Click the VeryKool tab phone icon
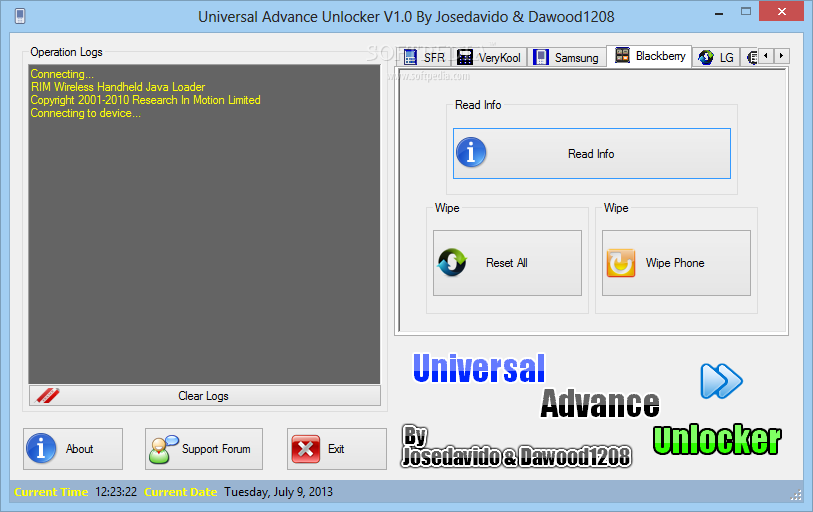The height and width of the screenshot is (512, 813). pos(465,57)
